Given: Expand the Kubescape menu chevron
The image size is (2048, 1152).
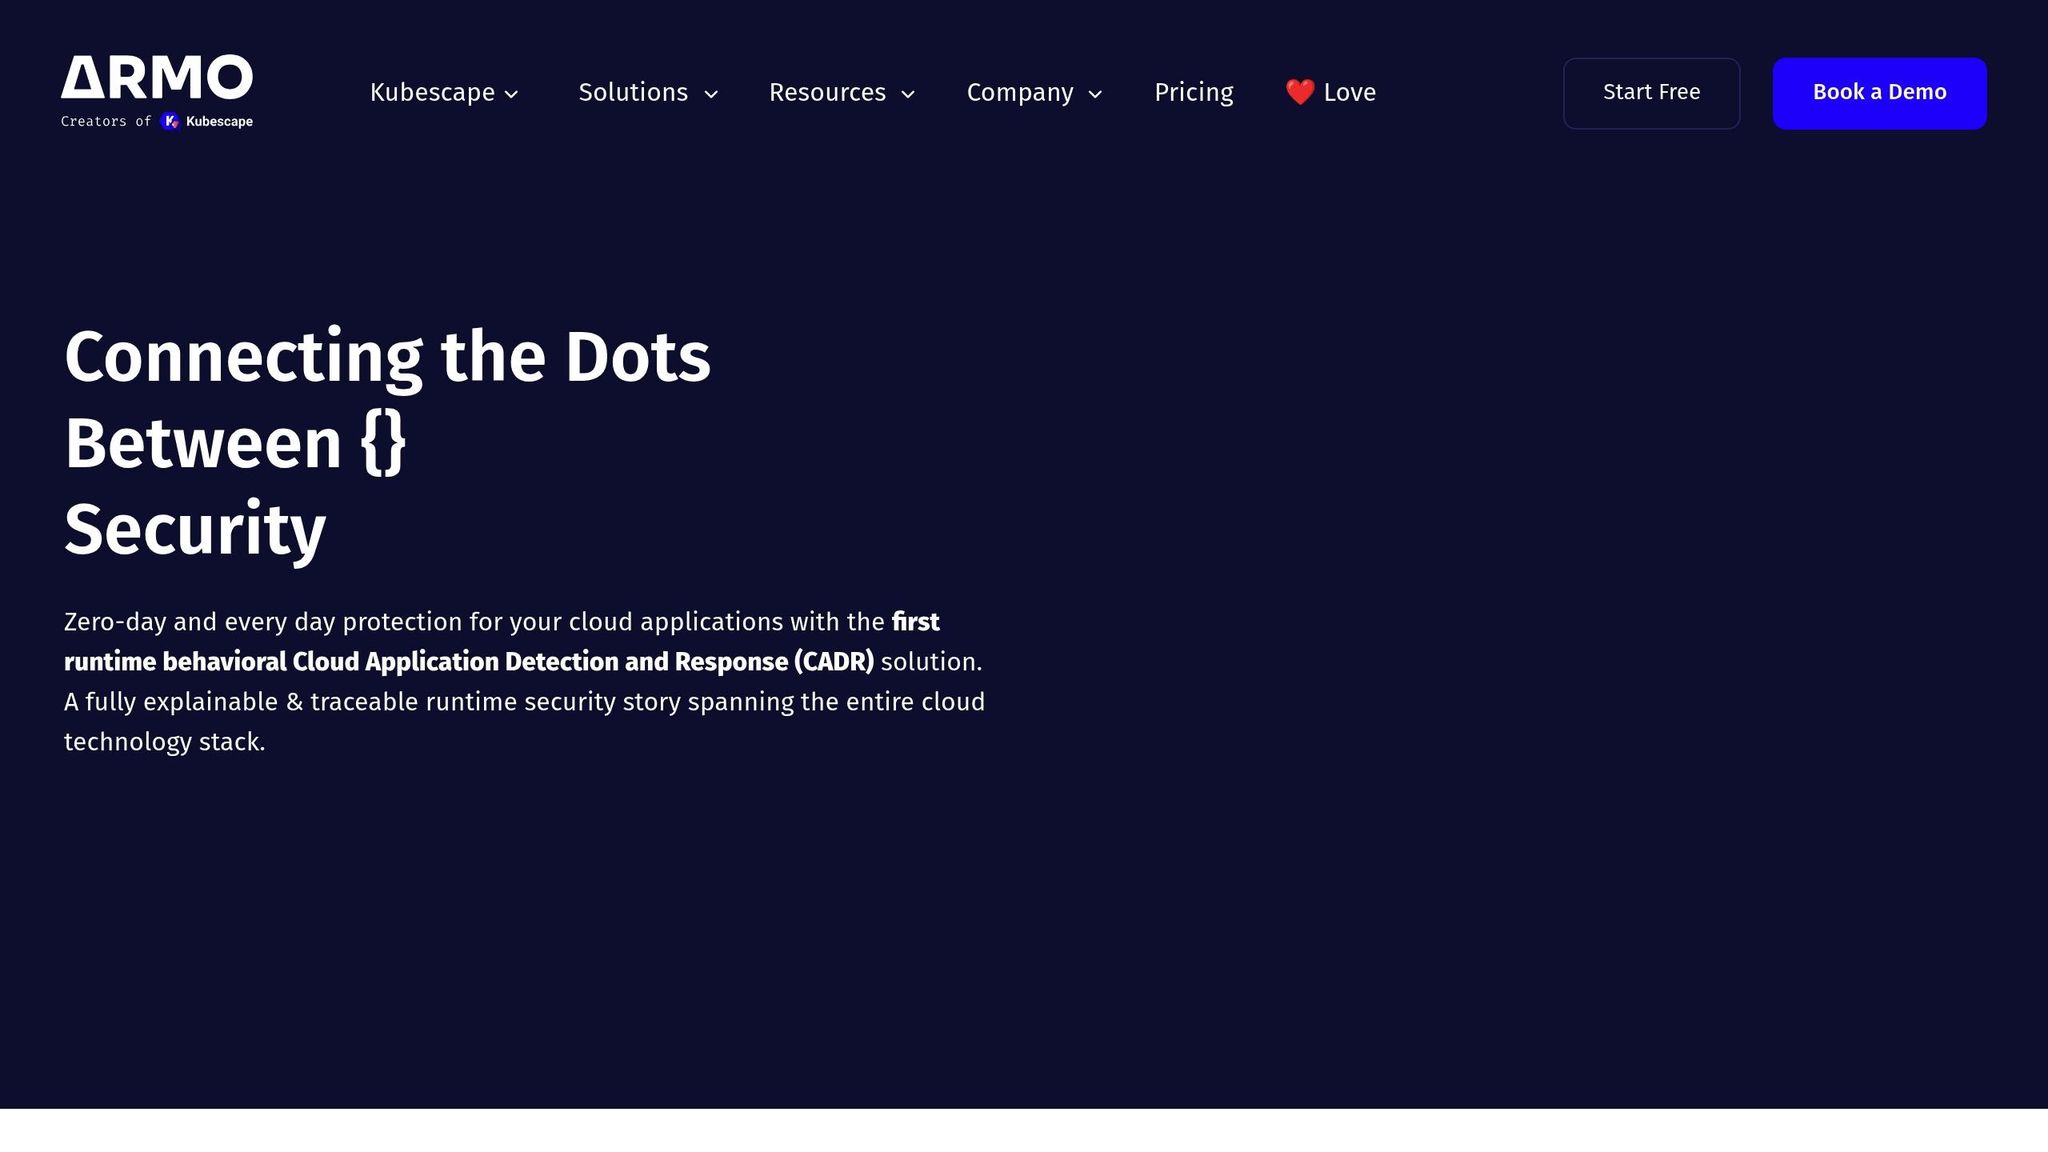Looking at the screenshot, I should pos(512,94).
